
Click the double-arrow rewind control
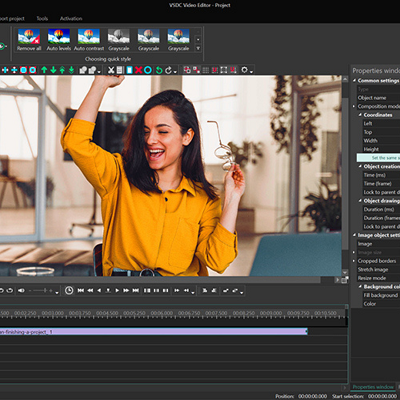coord(90,291)
